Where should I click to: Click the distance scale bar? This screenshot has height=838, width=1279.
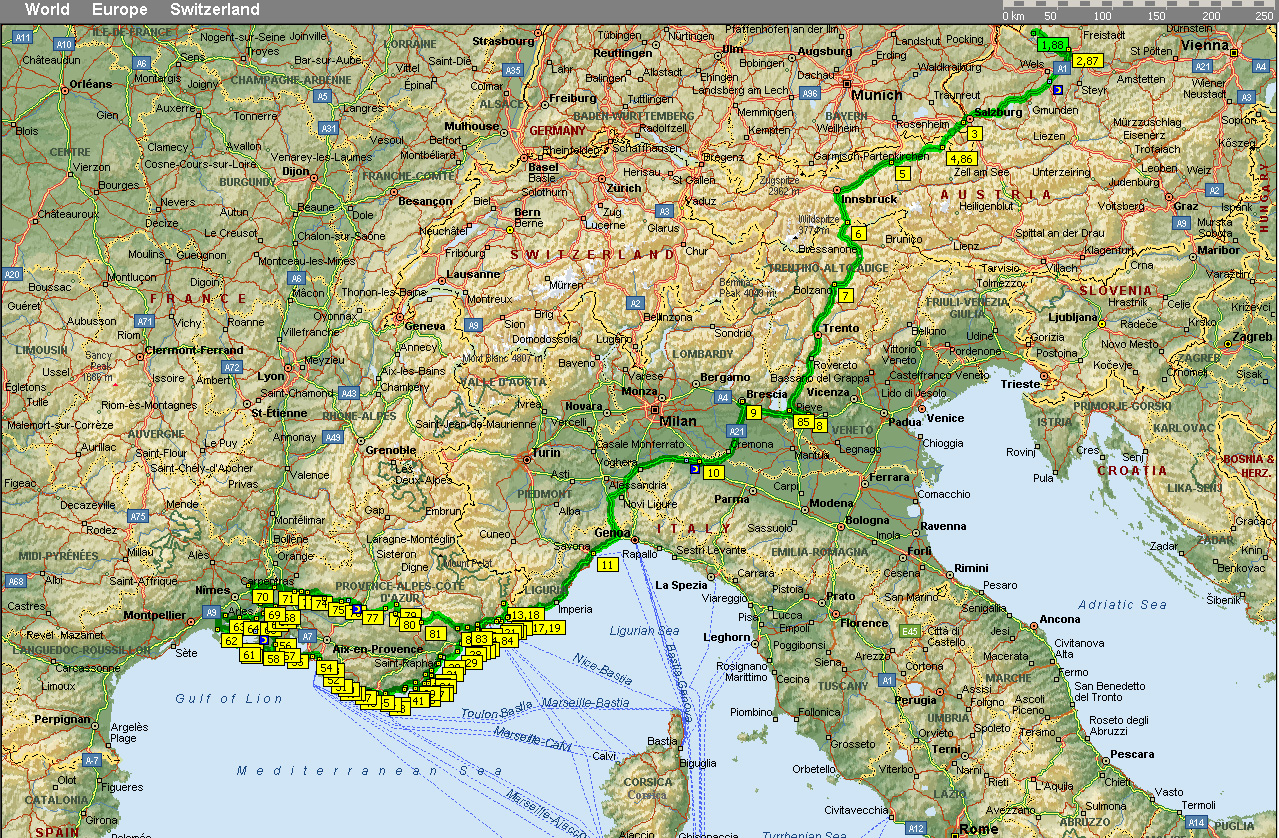1138,5
